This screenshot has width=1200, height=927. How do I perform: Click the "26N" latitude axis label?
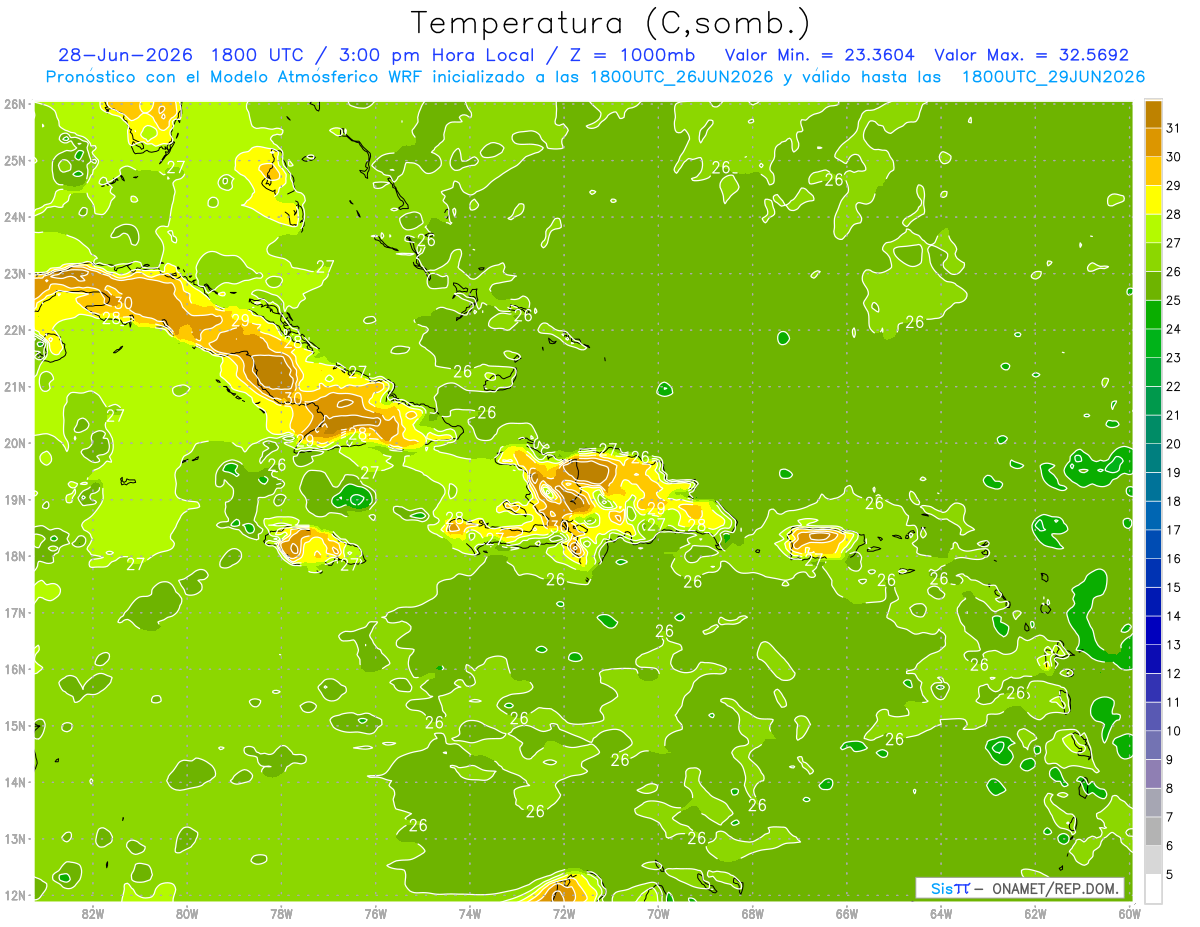(15, 104)
